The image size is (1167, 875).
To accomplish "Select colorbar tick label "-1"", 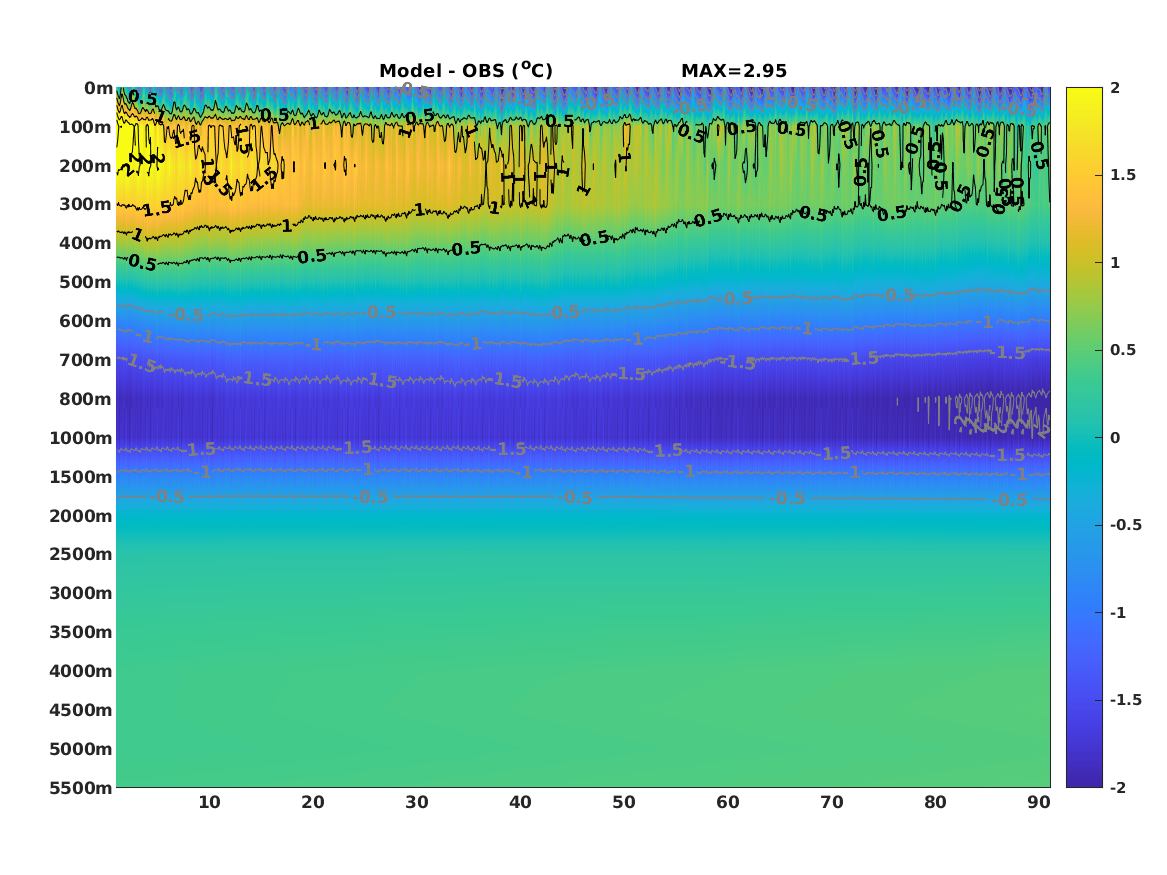I will (1118, 612).
